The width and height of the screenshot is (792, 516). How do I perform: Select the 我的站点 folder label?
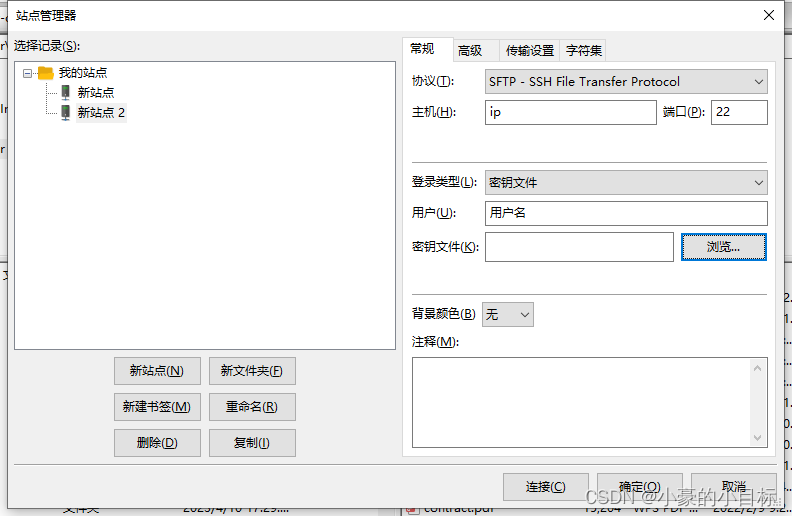pyautogui.click(x=83, y=73)
